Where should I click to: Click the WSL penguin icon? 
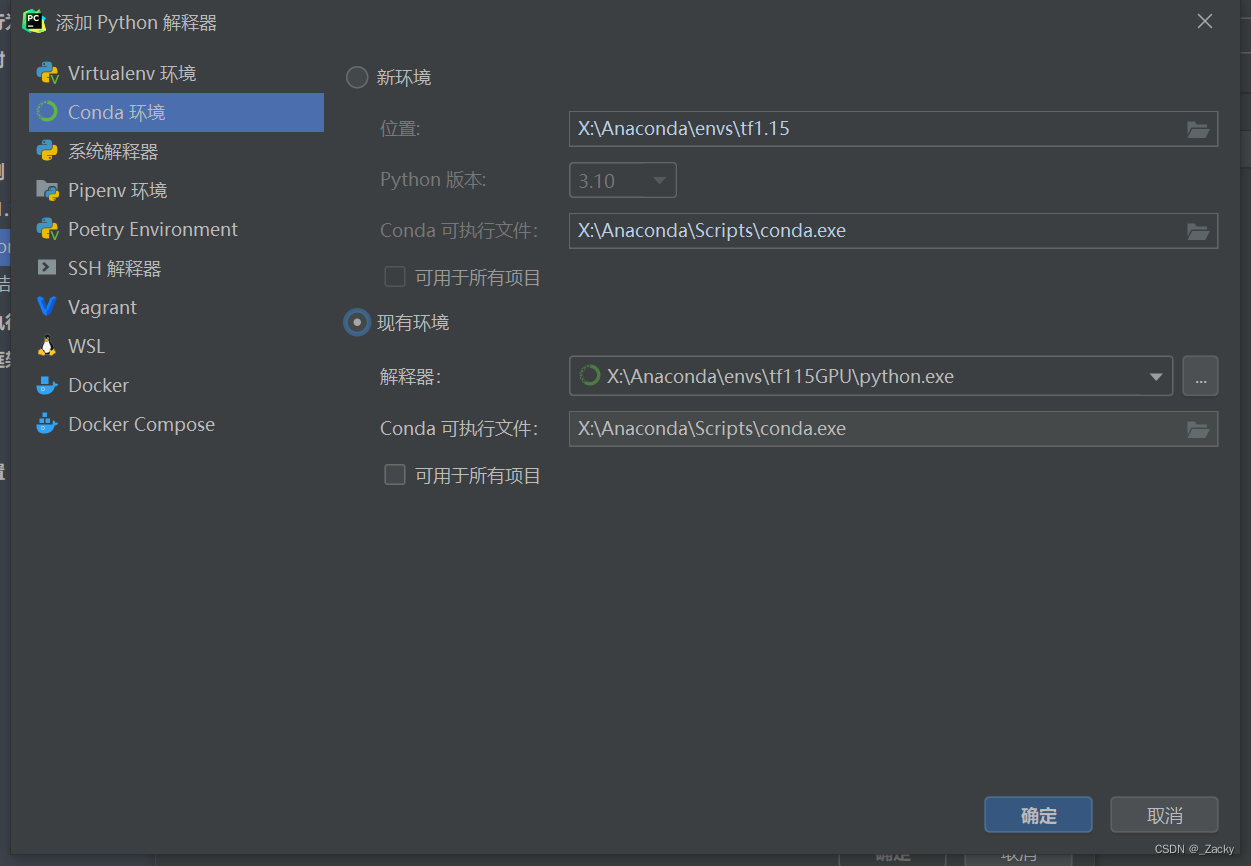47,346
